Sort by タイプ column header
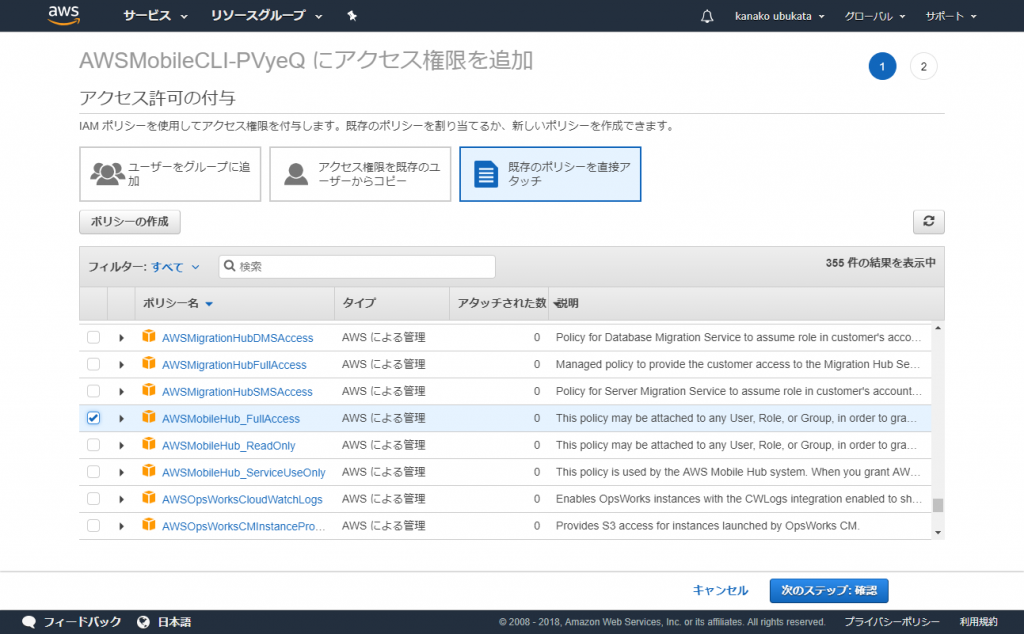The width and height of the screenshot is (1024, 634). [x=359, y=303]
